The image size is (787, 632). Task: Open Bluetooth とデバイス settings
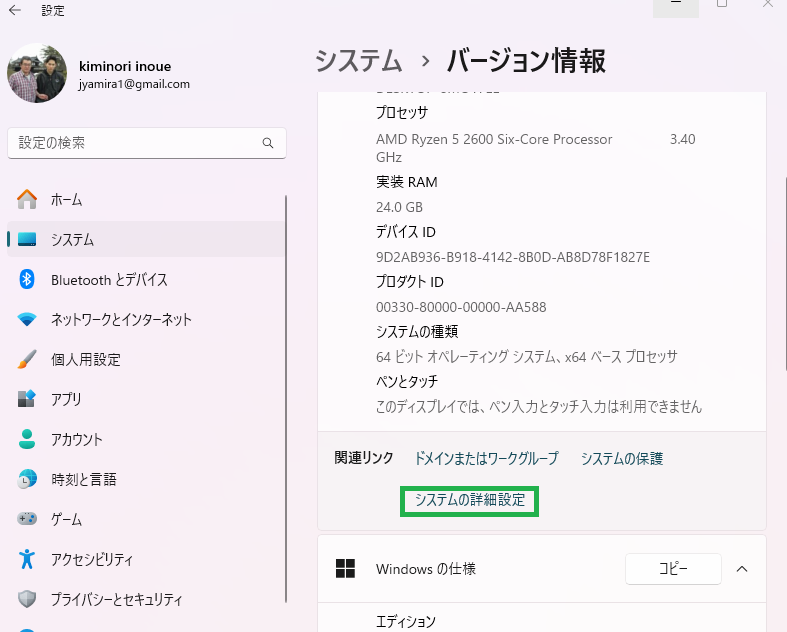pos(147,279)
